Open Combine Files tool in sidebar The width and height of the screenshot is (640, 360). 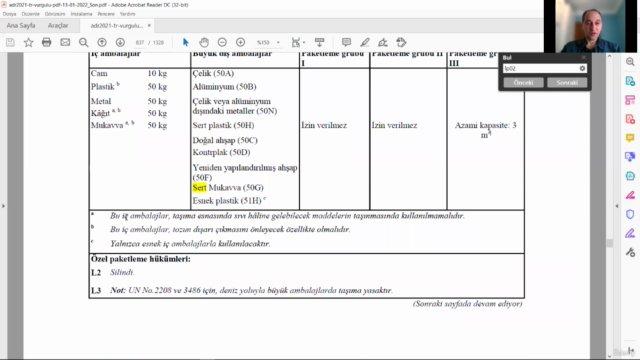[x=630, y=157]
